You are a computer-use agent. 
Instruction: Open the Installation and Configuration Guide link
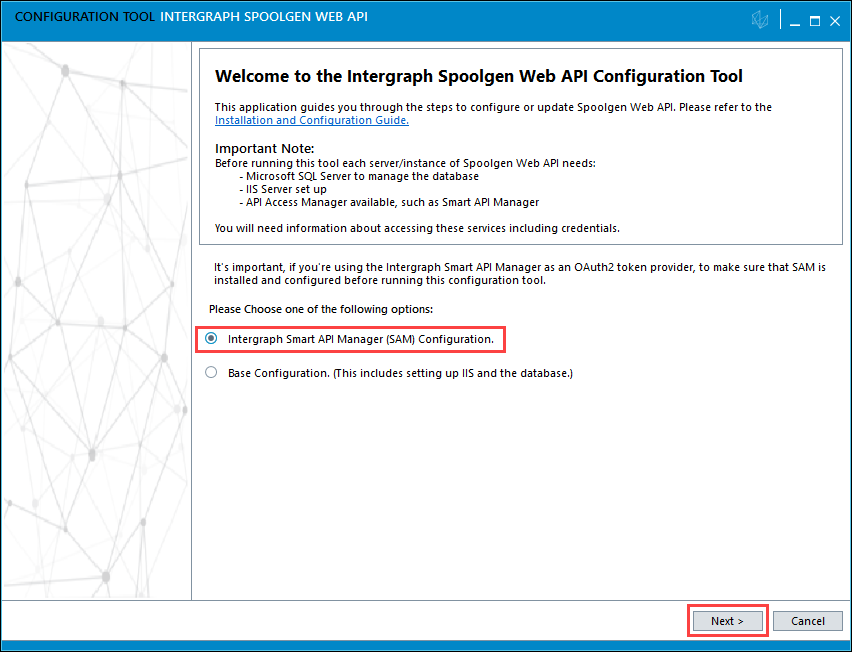(x=312, y=120)
